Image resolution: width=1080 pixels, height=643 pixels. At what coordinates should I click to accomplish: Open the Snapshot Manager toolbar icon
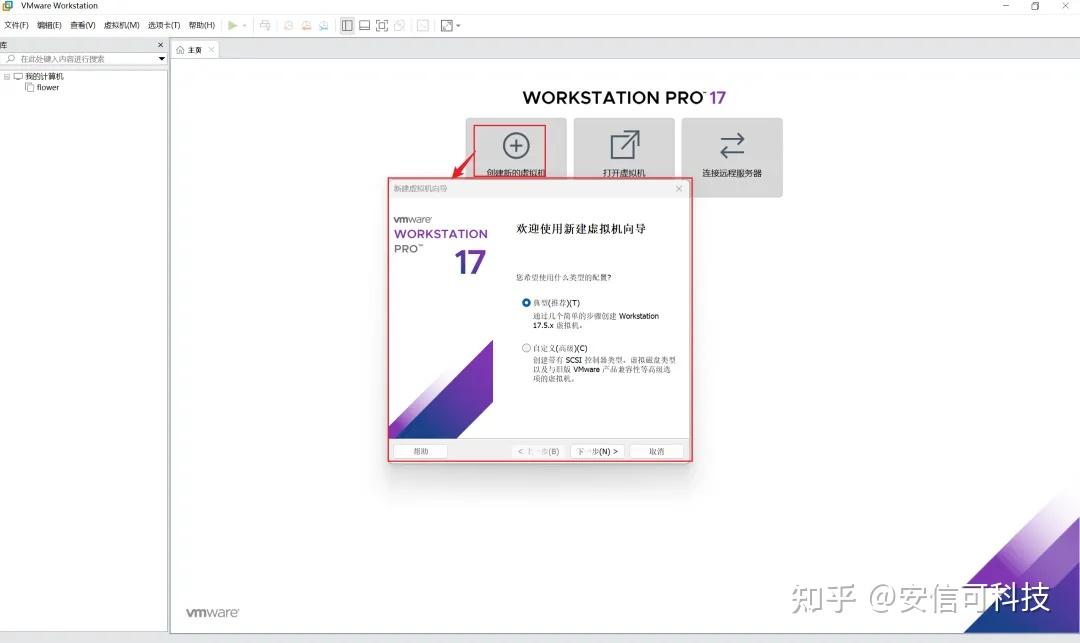tap(323, 25)
